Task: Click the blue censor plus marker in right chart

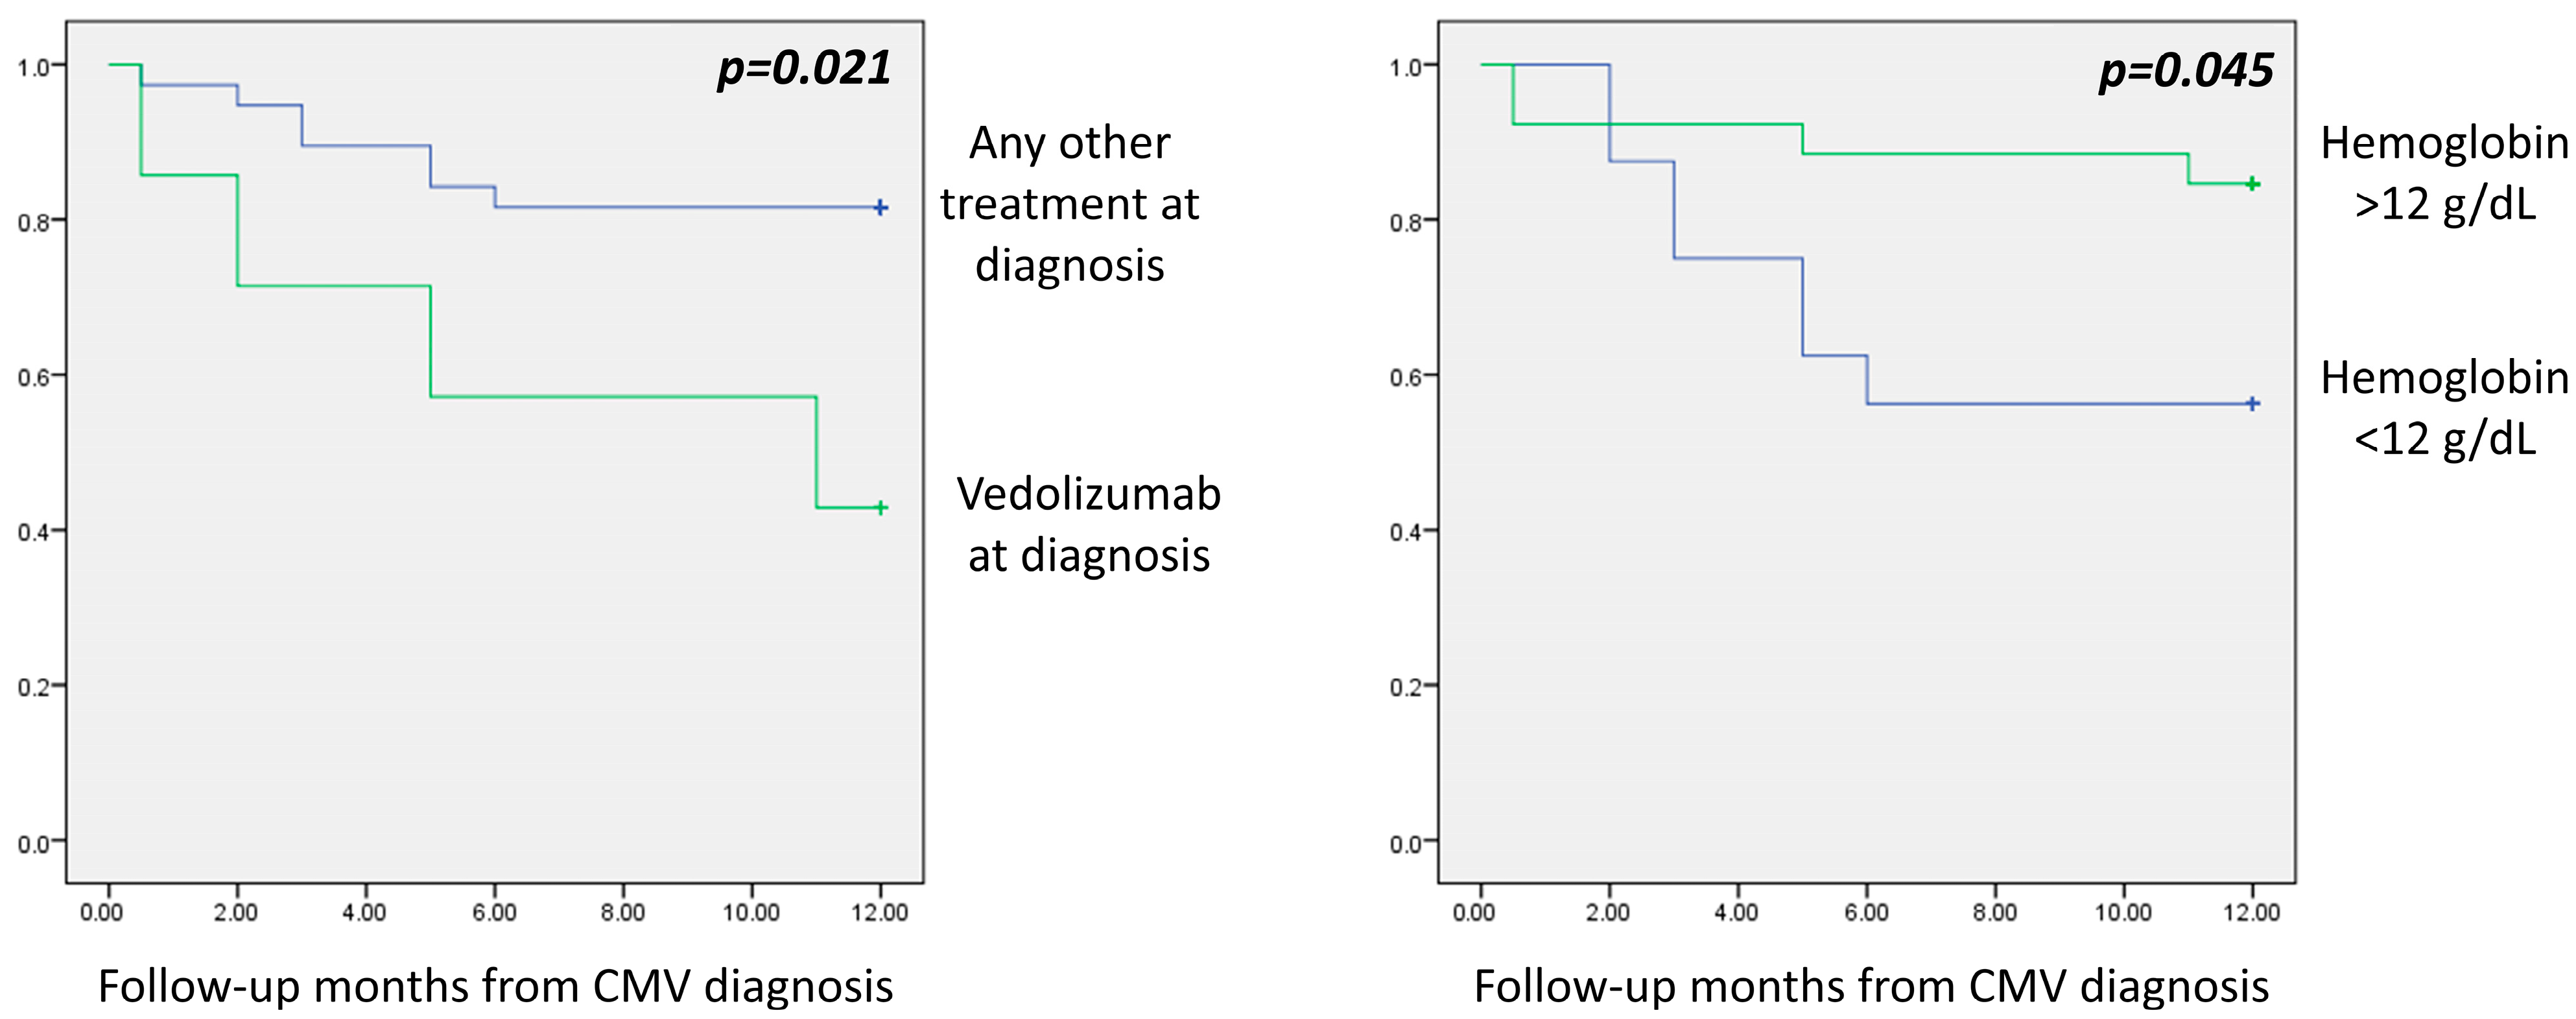Action: [x=2252, y=404]
